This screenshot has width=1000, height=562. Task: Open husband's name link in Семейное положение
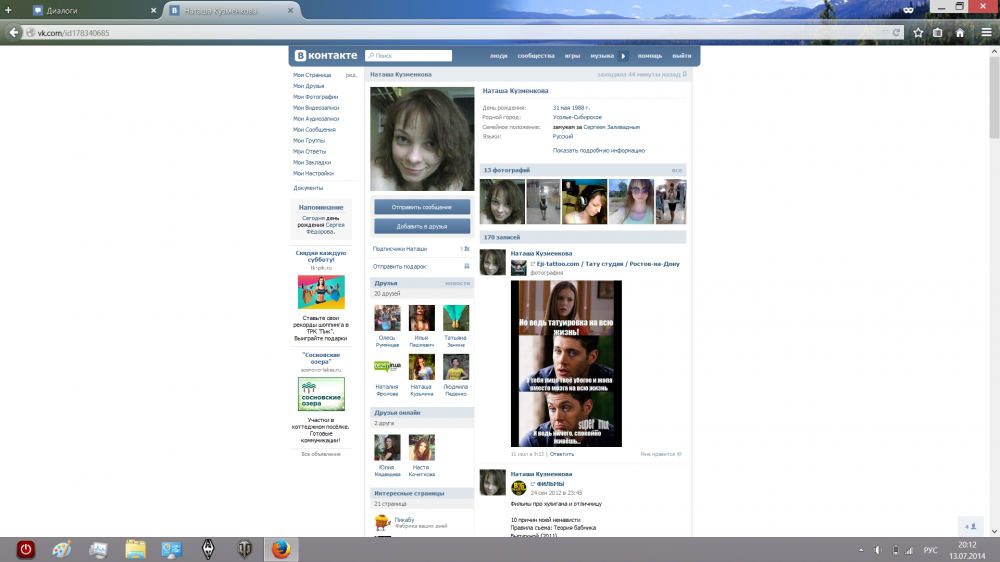[611, 127]
